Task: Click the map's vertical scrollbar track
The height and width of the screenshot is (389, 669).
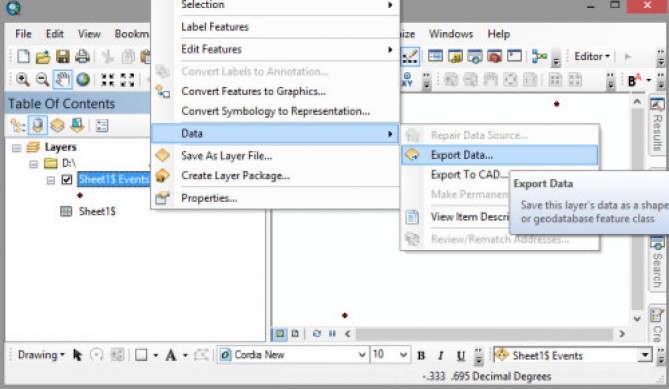Action: (637, 209)
